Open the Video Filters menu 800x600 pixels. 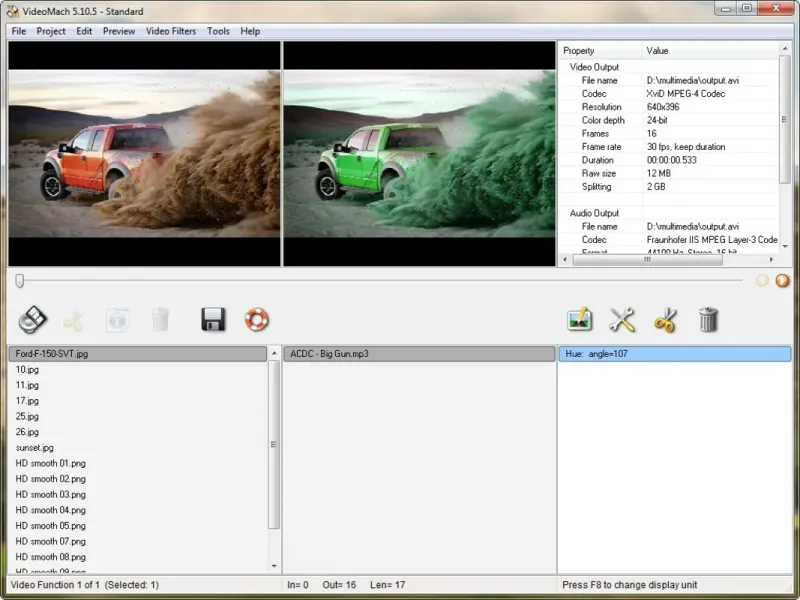pos(171,31)
